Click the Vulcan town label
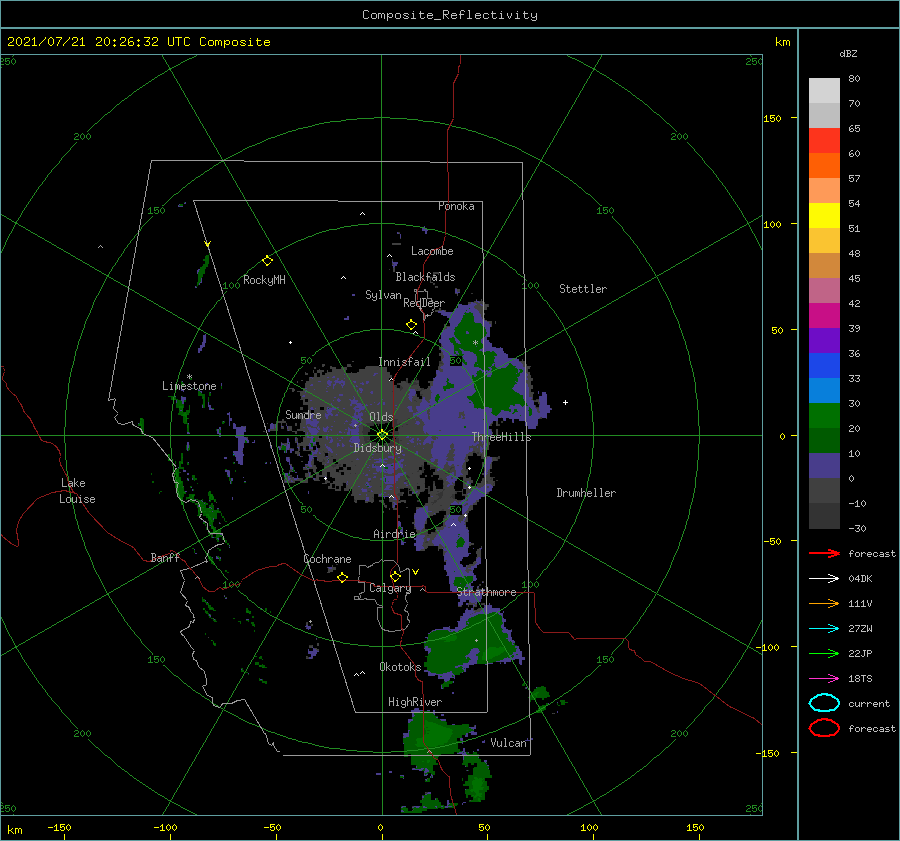The image size is (900, 841). 509,743
